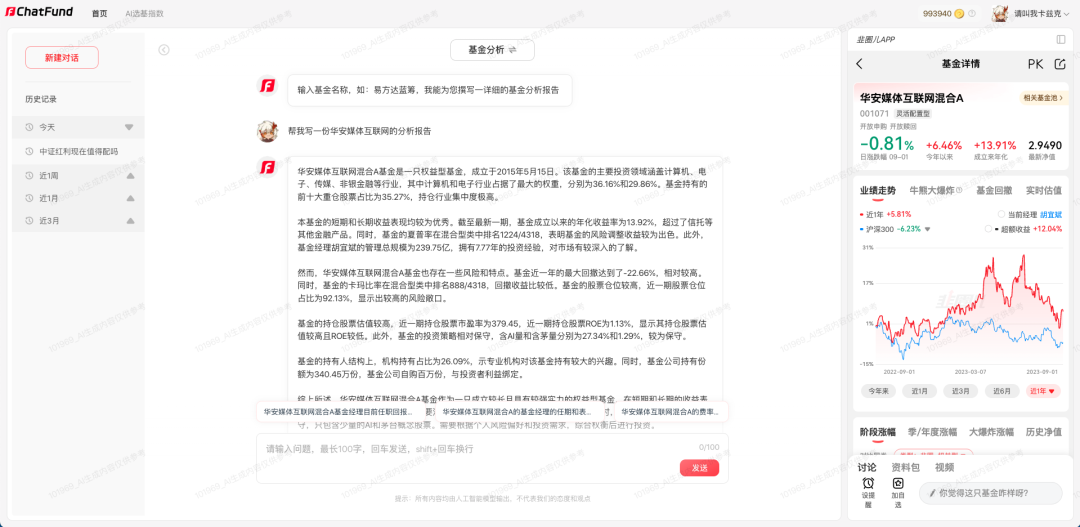Switch to the 季/年度涨幅 tab
This screenshot has width=1080, height=527.
coord(933,433)
